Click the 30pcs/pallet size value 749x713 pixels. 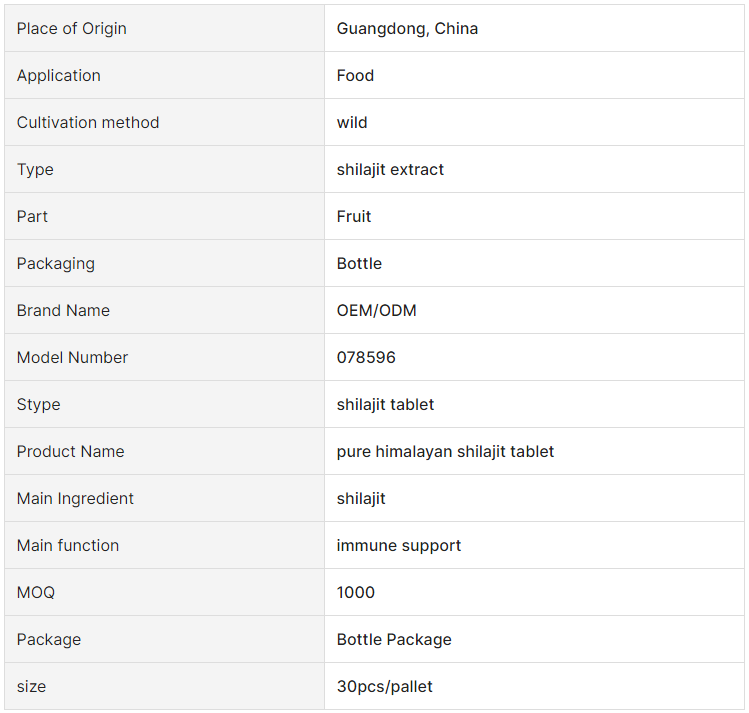[x=385, y=686]
